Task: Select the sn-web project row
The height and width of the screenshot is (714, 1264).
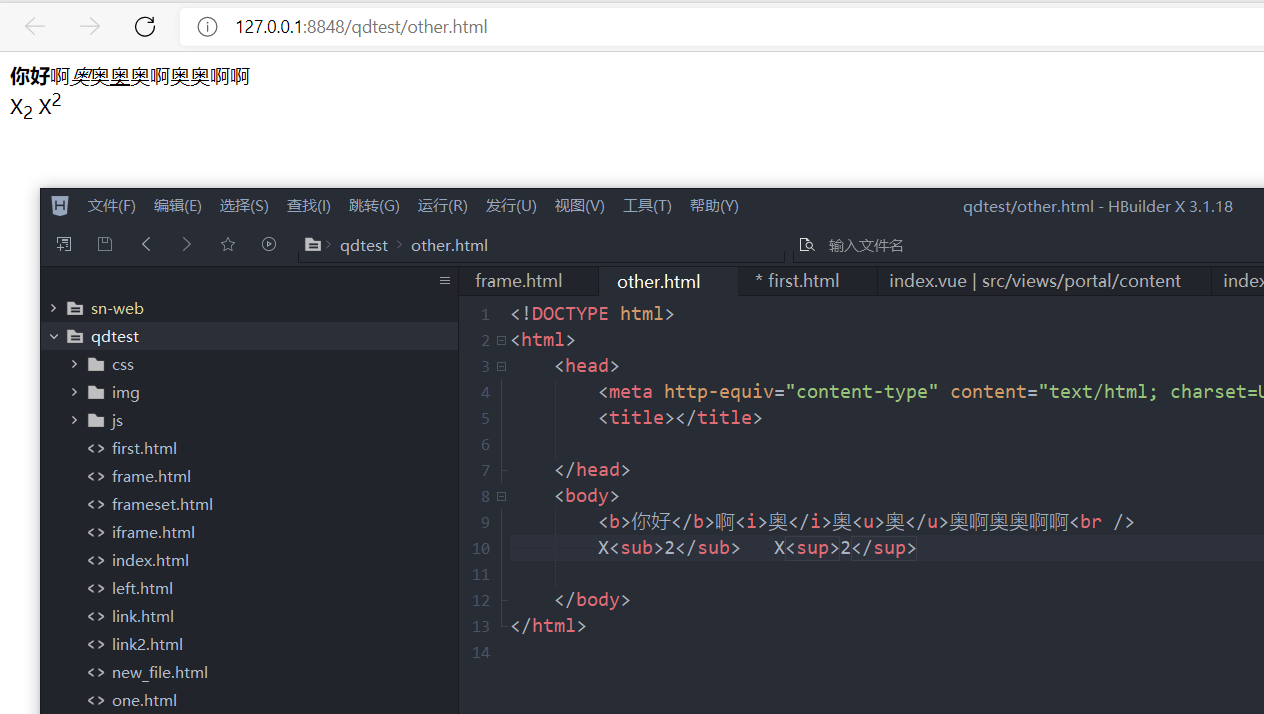Action: point(250,308)
